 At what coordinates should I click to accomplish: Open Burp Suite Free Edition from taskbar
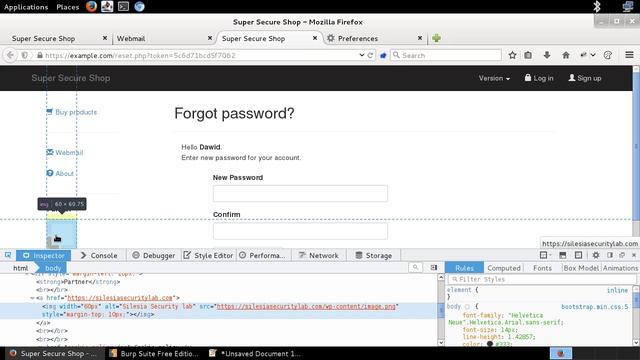click(153, 353)
